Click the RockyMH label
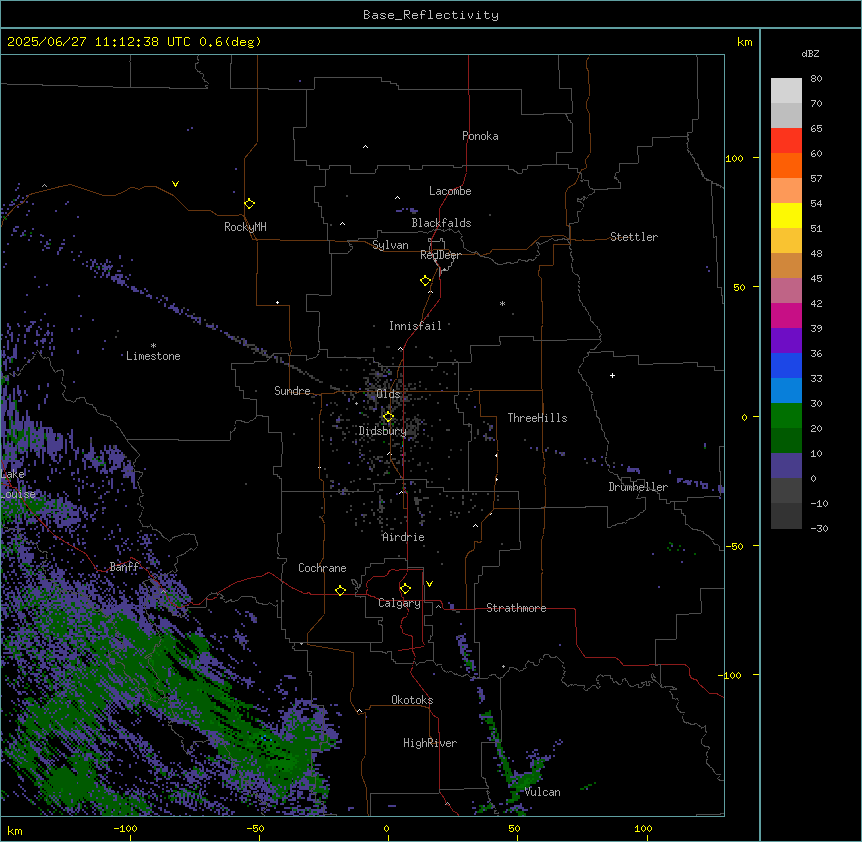Image resolution: width=862 pixels, height=842 pixels. (x=245, y=227)
